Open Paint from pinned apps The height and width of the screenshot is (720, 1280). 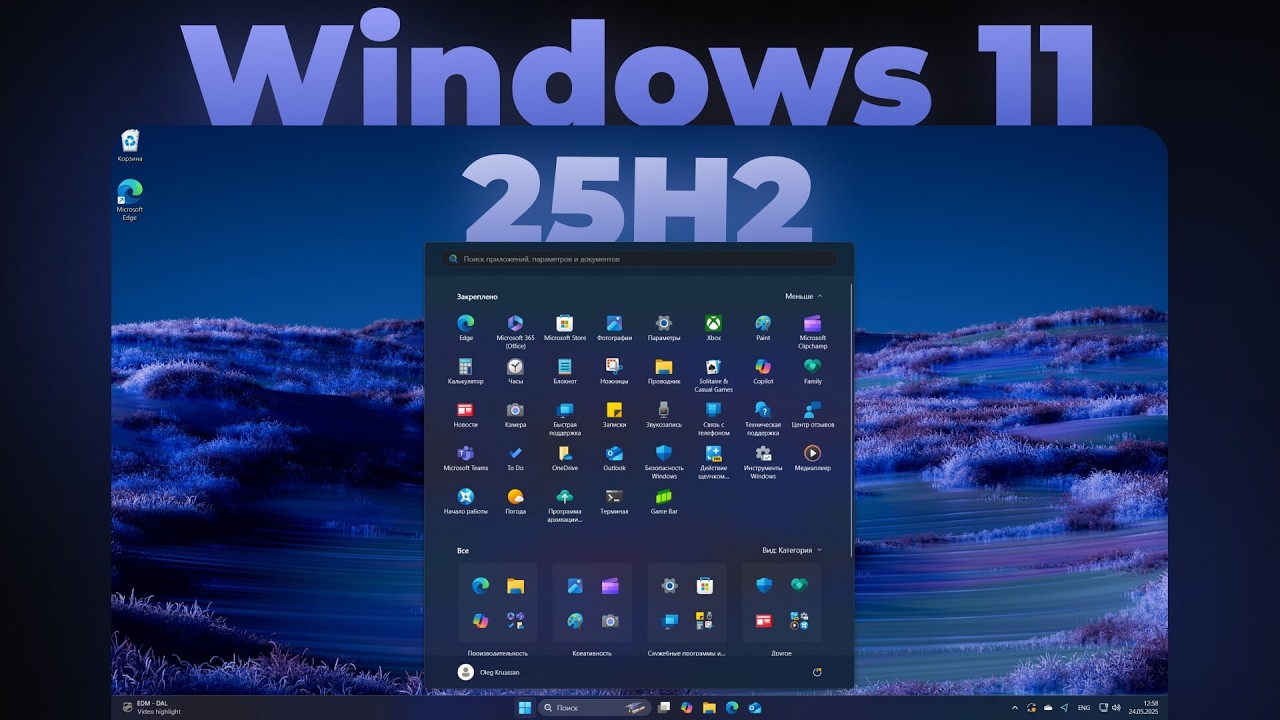(x=763, y=328)
